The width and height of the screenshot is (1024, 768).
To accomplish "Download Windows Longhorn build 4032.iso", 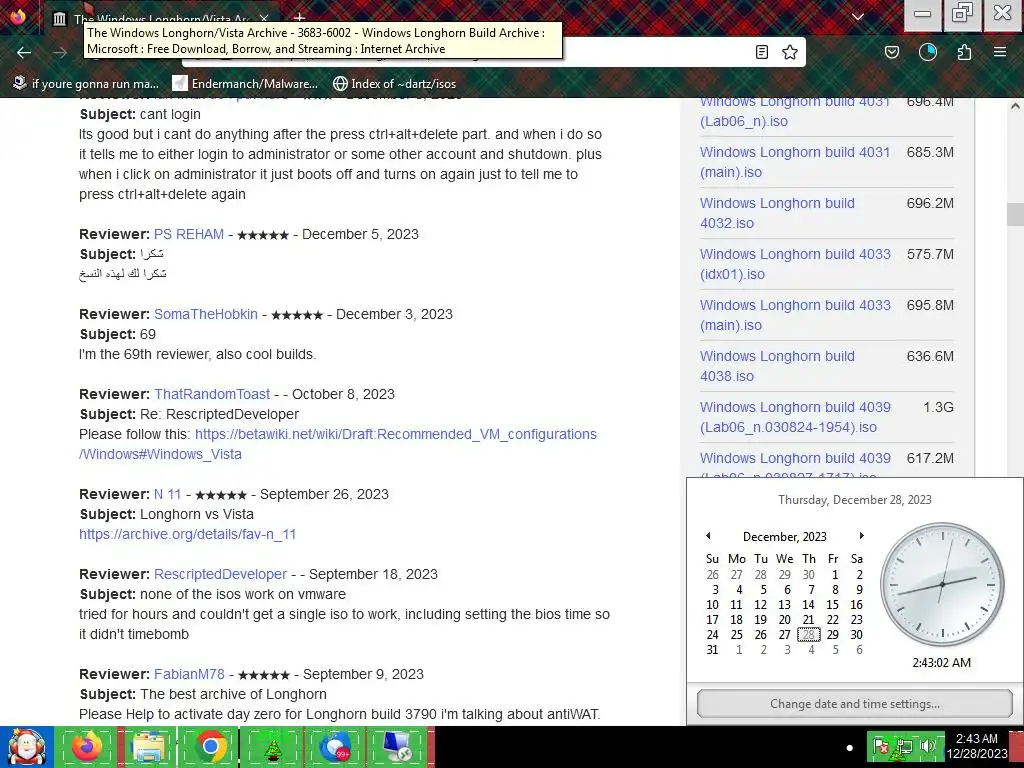I will click(777, 213).
